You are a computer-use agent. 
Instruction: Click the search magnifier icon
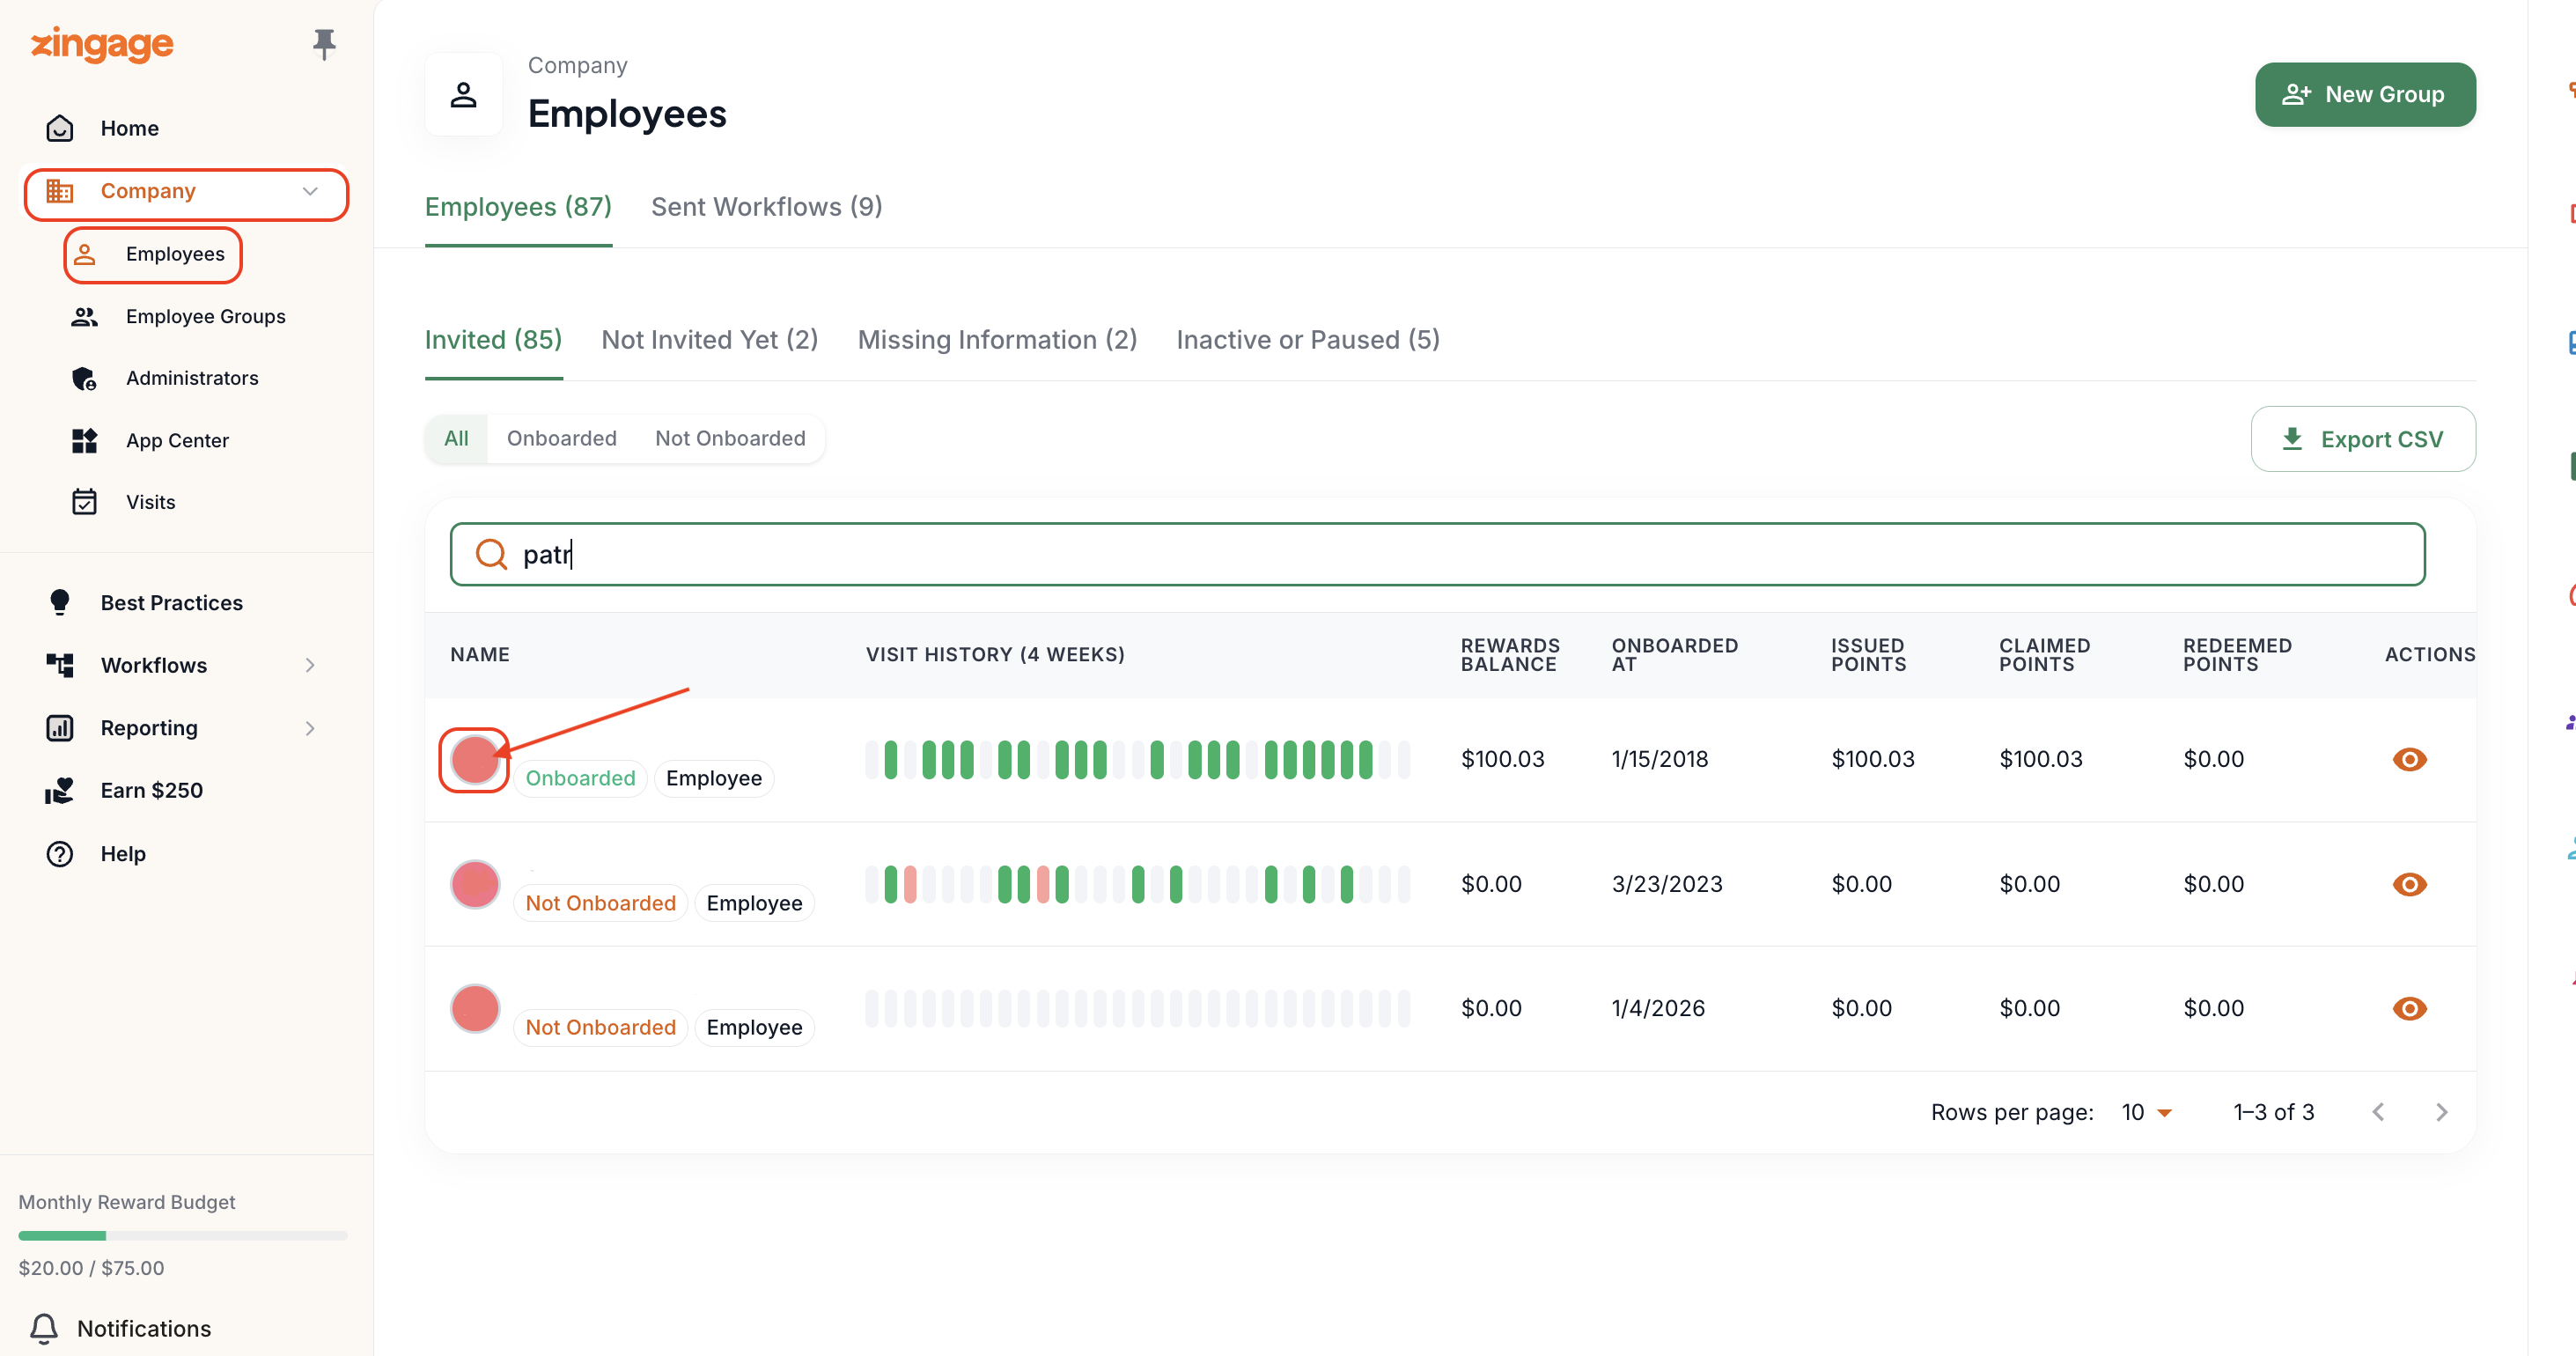[491, 554]
